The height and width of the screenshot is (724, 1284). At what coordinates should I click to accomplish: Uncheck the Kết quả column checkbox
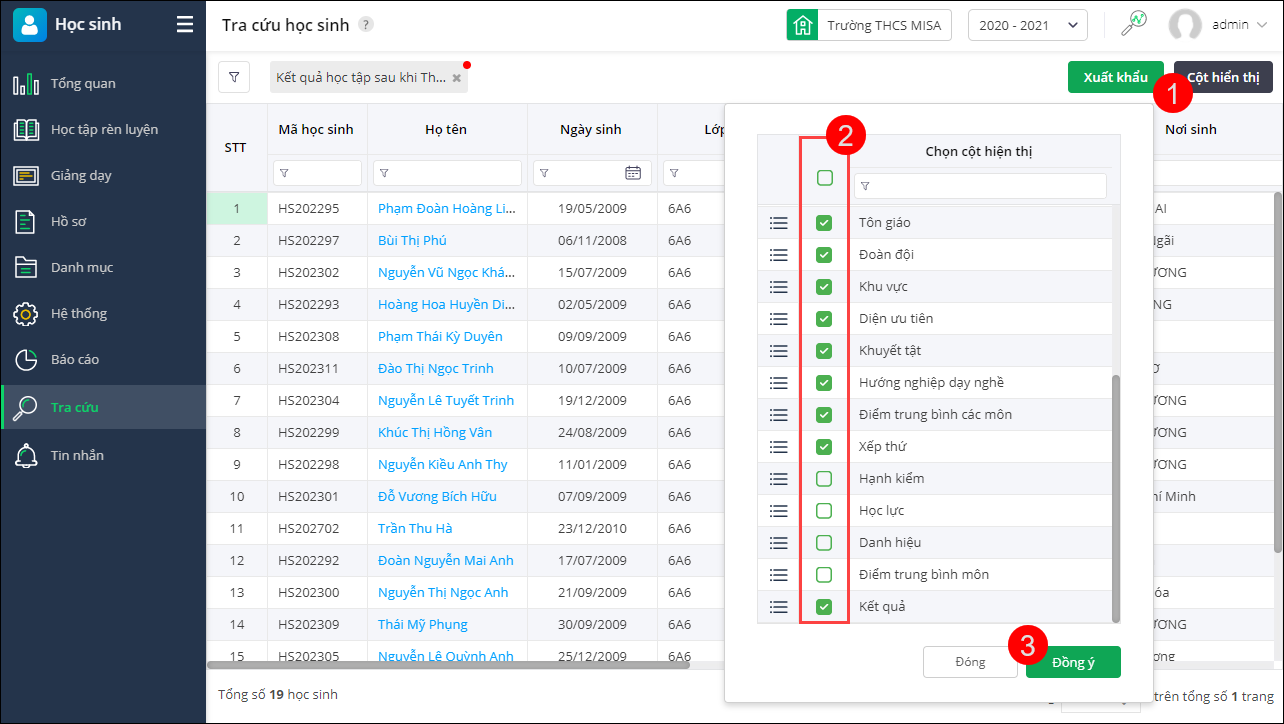click(824, 607)
